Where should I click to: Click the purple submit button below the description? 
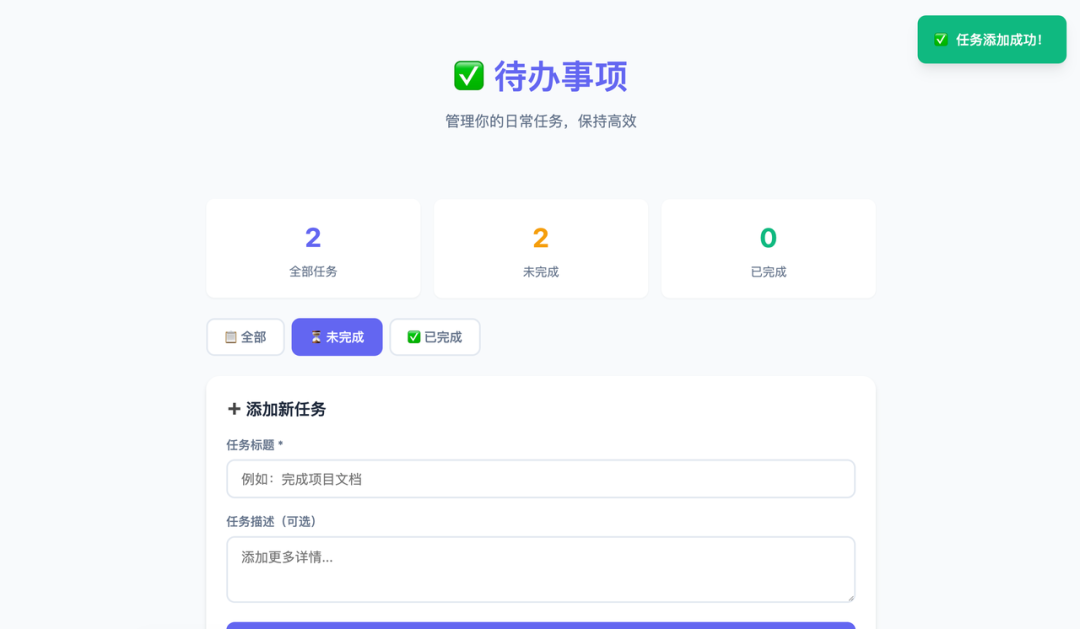tap(541, 626)
